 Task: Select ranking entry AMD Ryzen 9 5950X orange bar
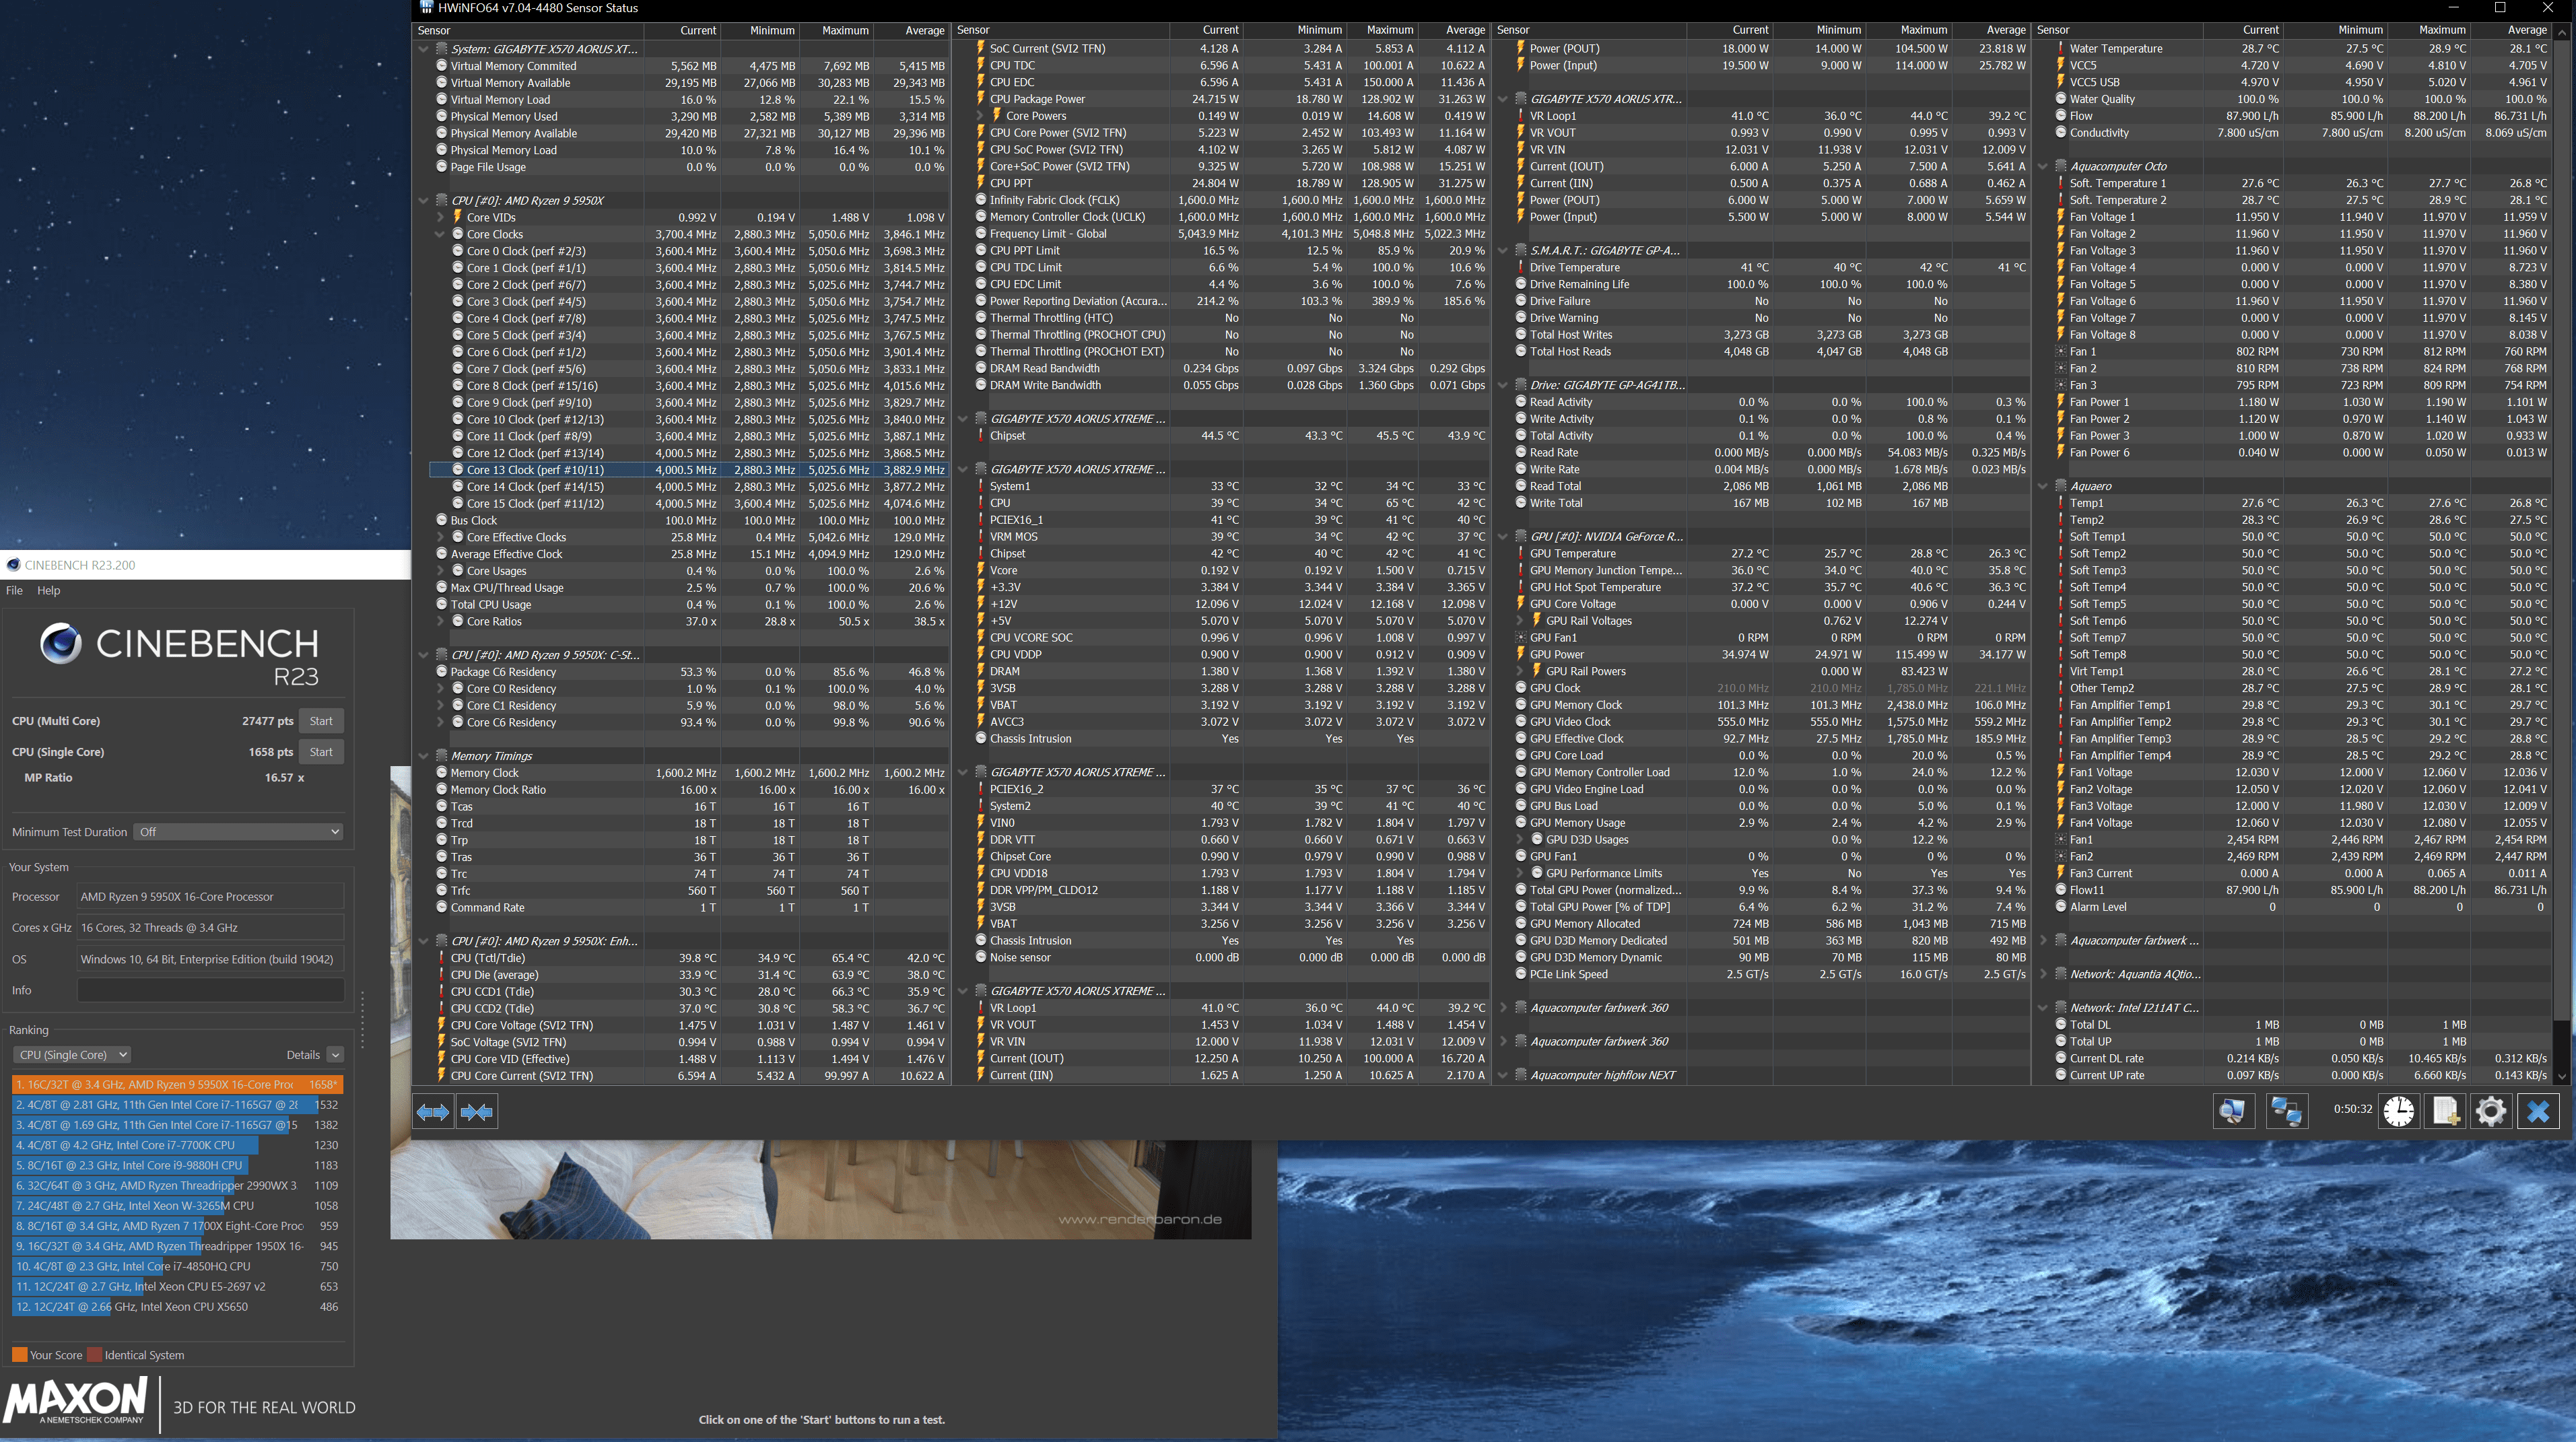[177, 1085]
